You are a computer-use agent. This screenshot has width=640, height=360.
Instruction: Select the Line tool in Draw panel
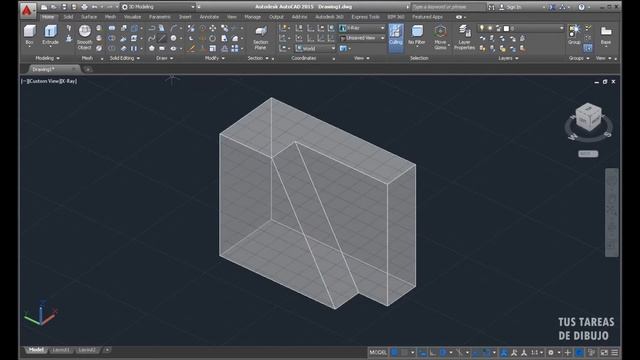[x=162, y=38]
